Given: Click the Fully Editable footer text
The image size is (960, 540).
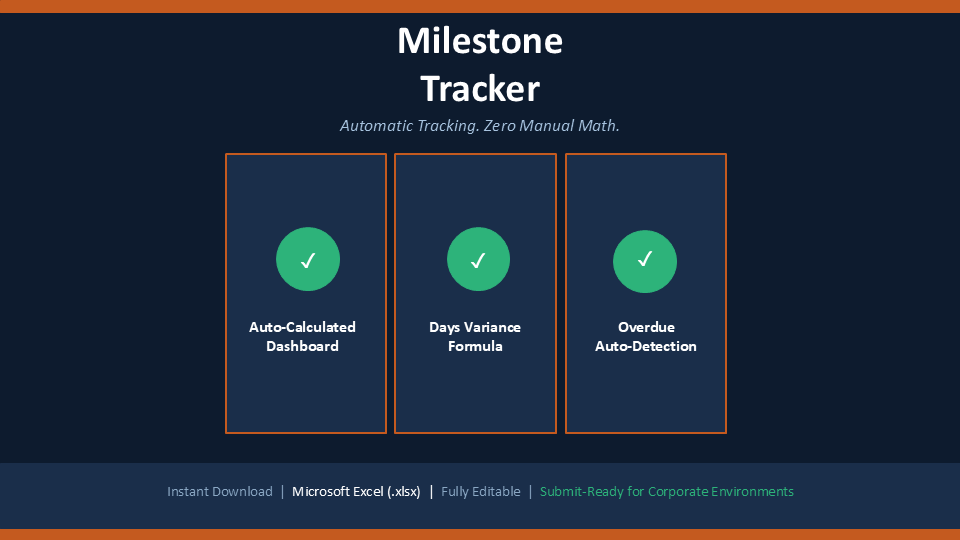Looking at the screenshot, I should pos(481,492).
